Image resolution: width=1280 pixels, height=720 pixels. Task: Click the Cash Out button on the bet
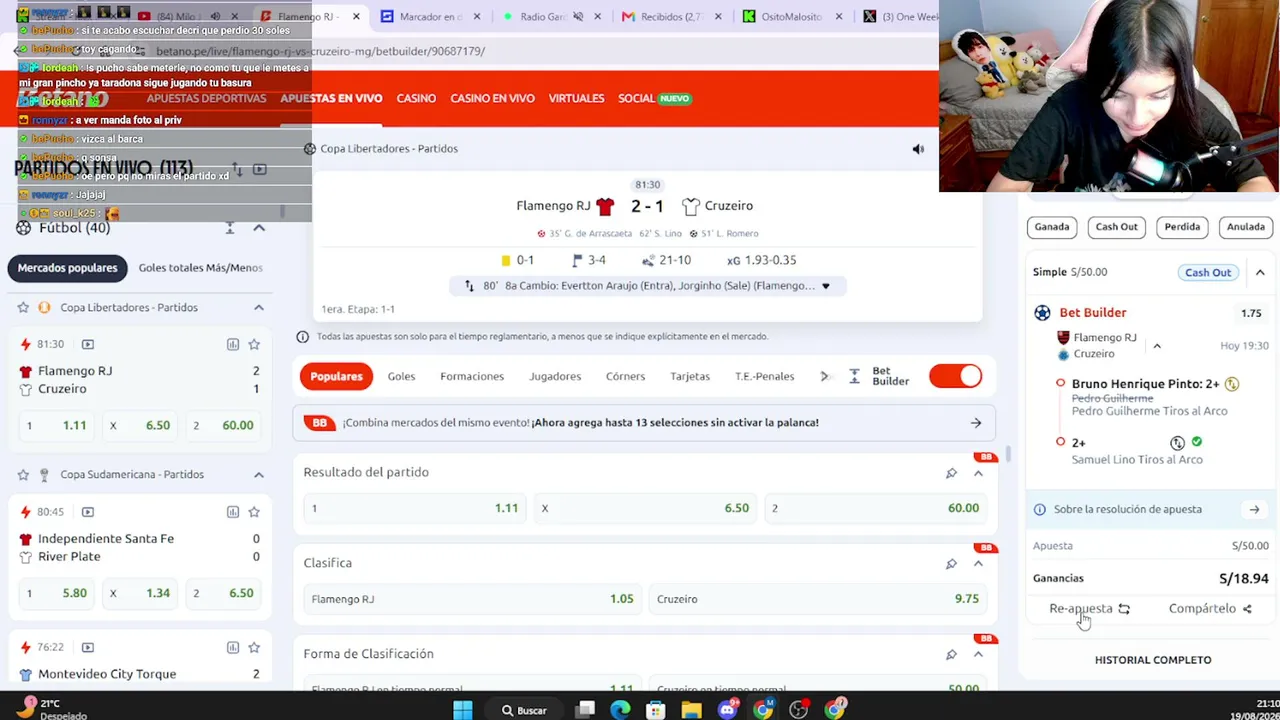coord(1208,272)
